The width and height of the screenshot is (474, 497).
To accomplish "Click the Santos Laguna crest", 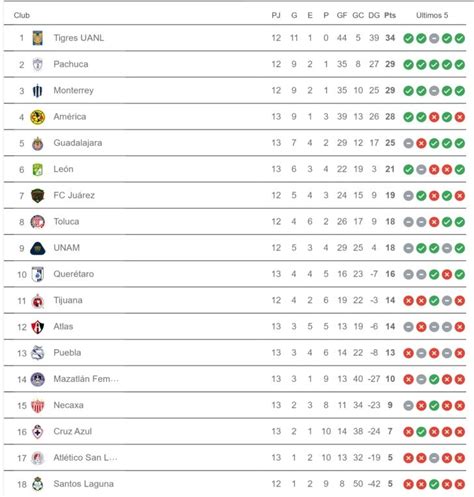I will click(38, 484).
